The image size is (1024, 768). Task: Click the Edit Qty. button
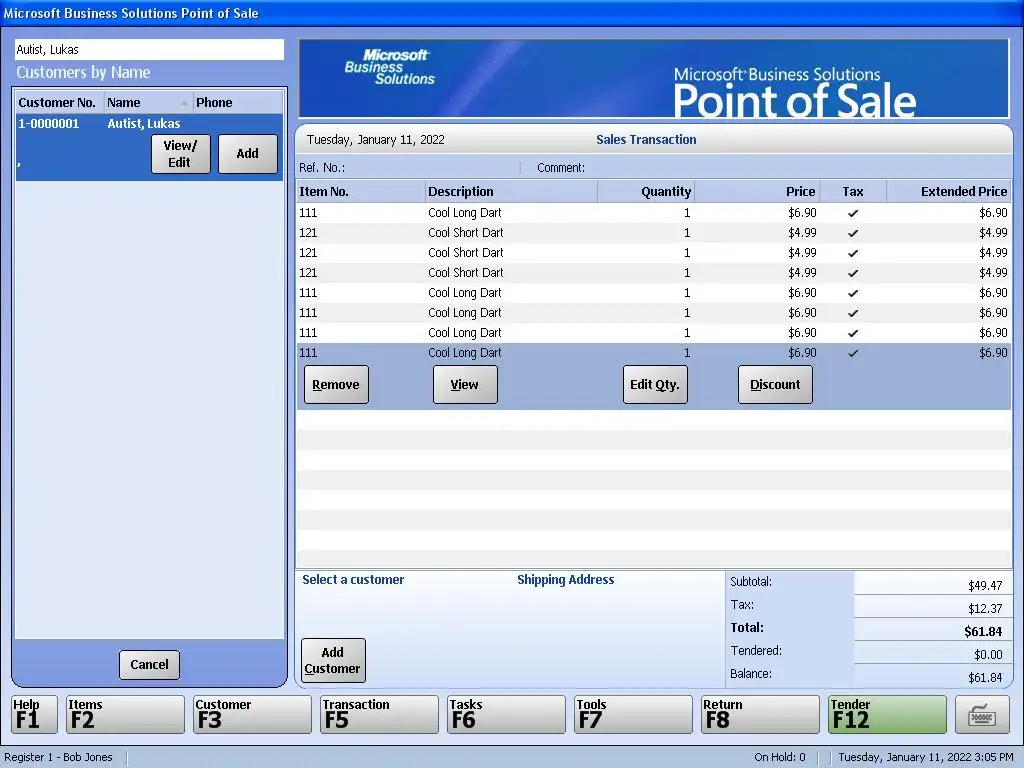pyautogui.click(x=655, y=385)
